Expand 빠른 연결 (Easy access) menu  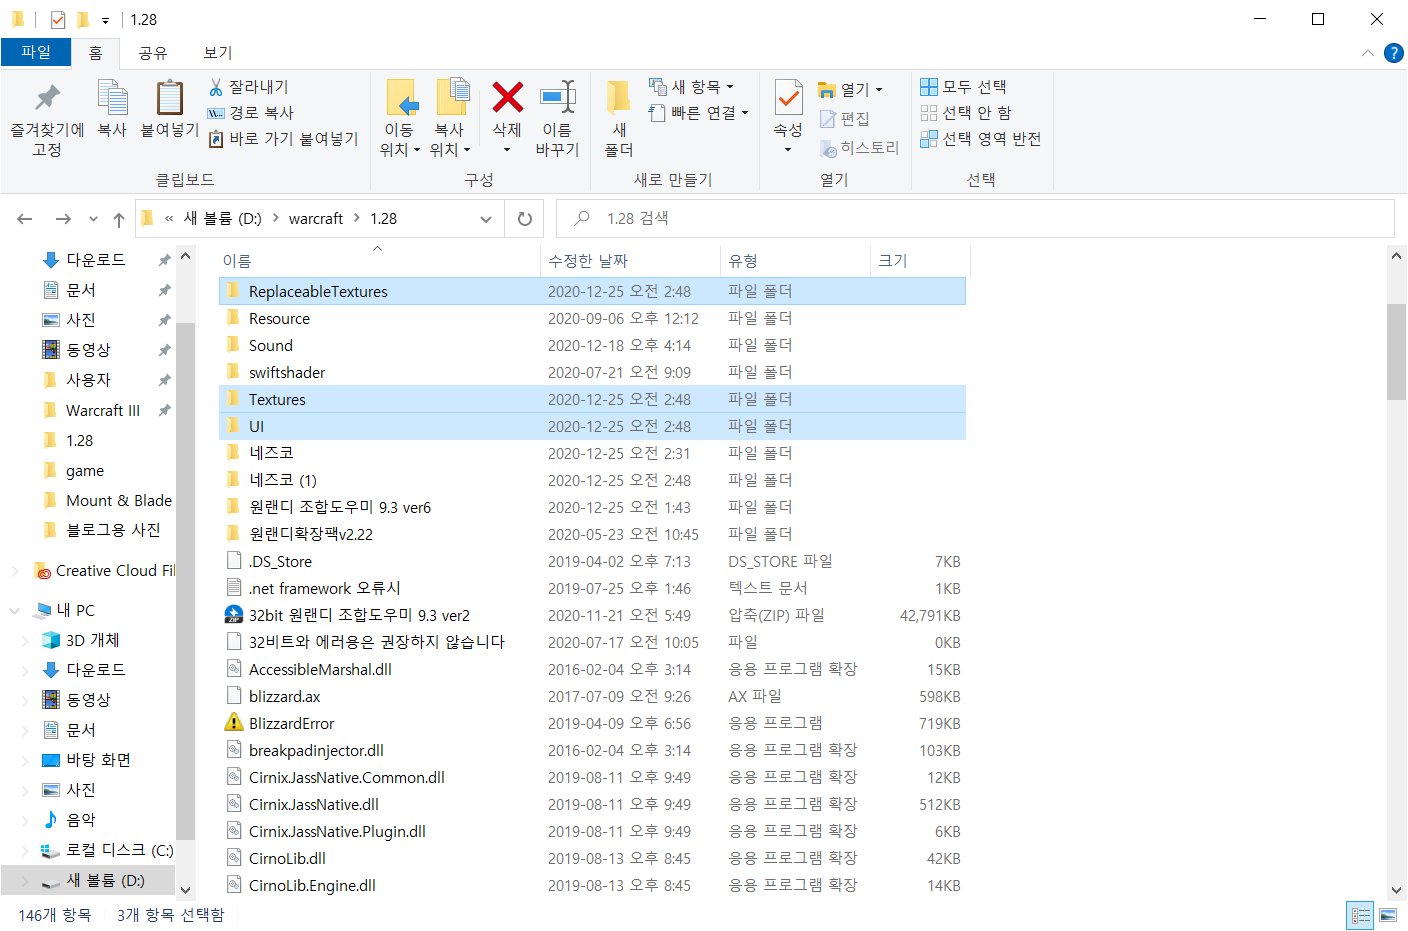click(x=699, y=113)
